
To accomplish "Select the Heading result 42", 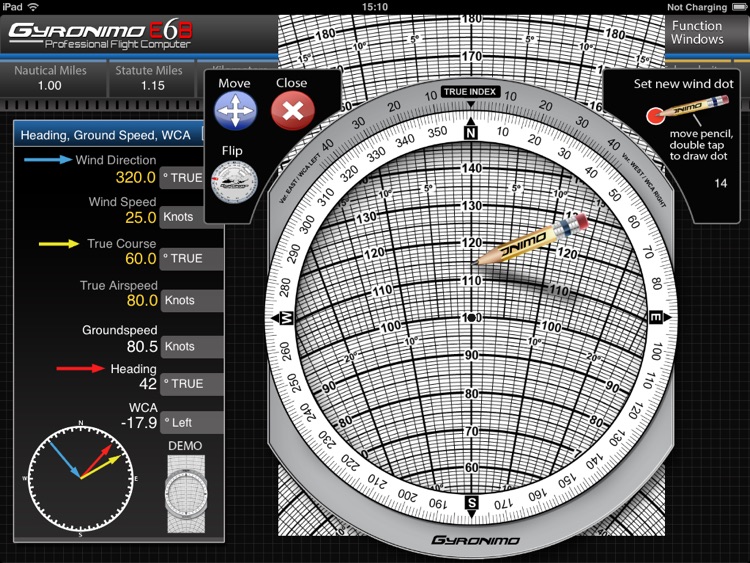I will click(x=148, y=384).
